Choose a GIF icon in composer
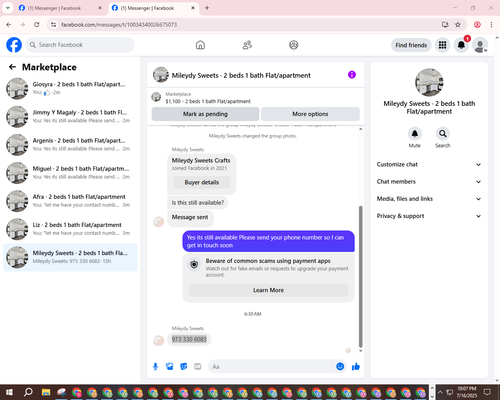The image size is (500, 400). coord(198,367)
